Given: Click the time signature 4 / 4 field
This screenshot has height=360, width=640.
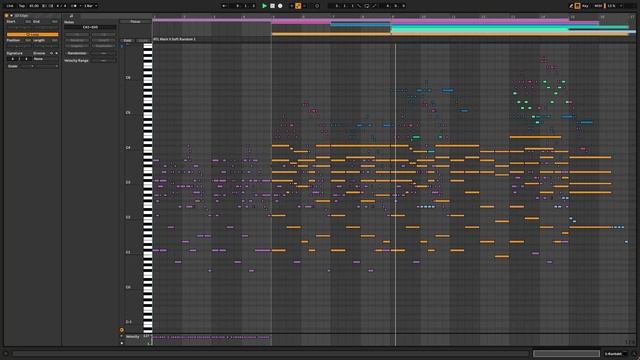Looking at the screenshot, I should coord(61,6).
